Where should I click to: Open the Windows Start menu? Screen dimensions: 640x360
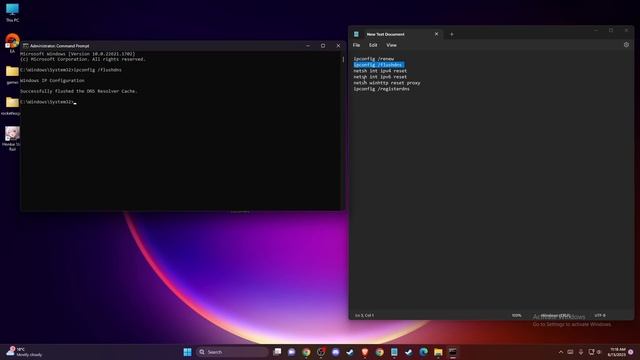[x=187, y=352]
